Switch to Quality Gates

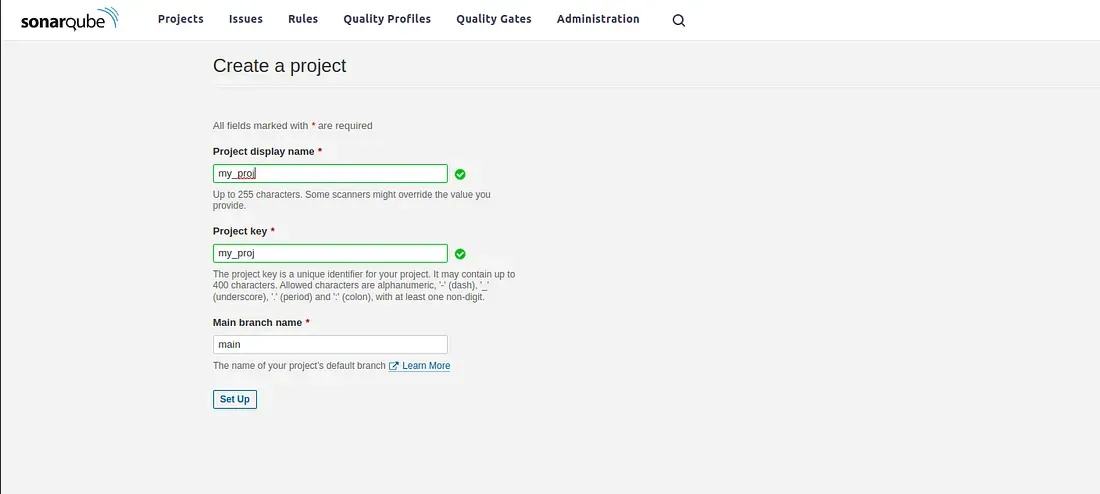(x=494, y=19)
